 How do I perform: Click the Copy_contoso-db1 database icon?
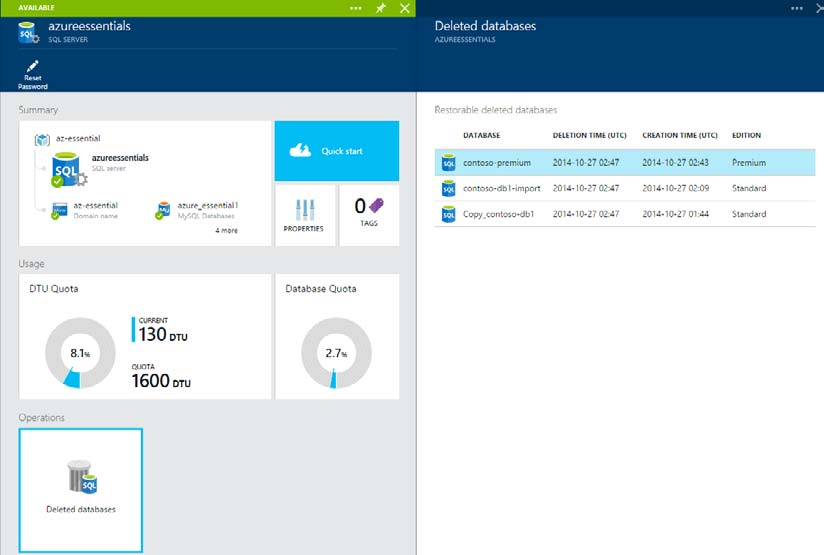(449, 214)
